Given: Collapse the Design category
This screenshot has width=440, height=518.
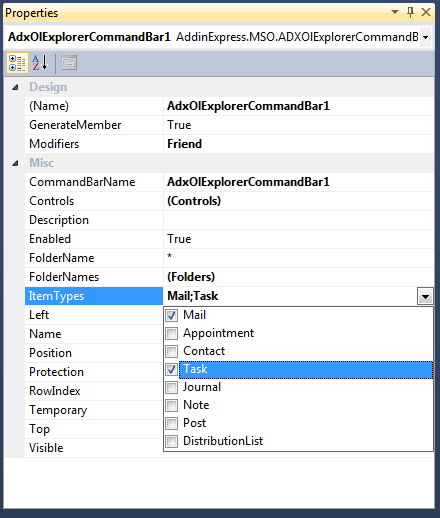Looking at the screenshot, I should tap(15, 87).
